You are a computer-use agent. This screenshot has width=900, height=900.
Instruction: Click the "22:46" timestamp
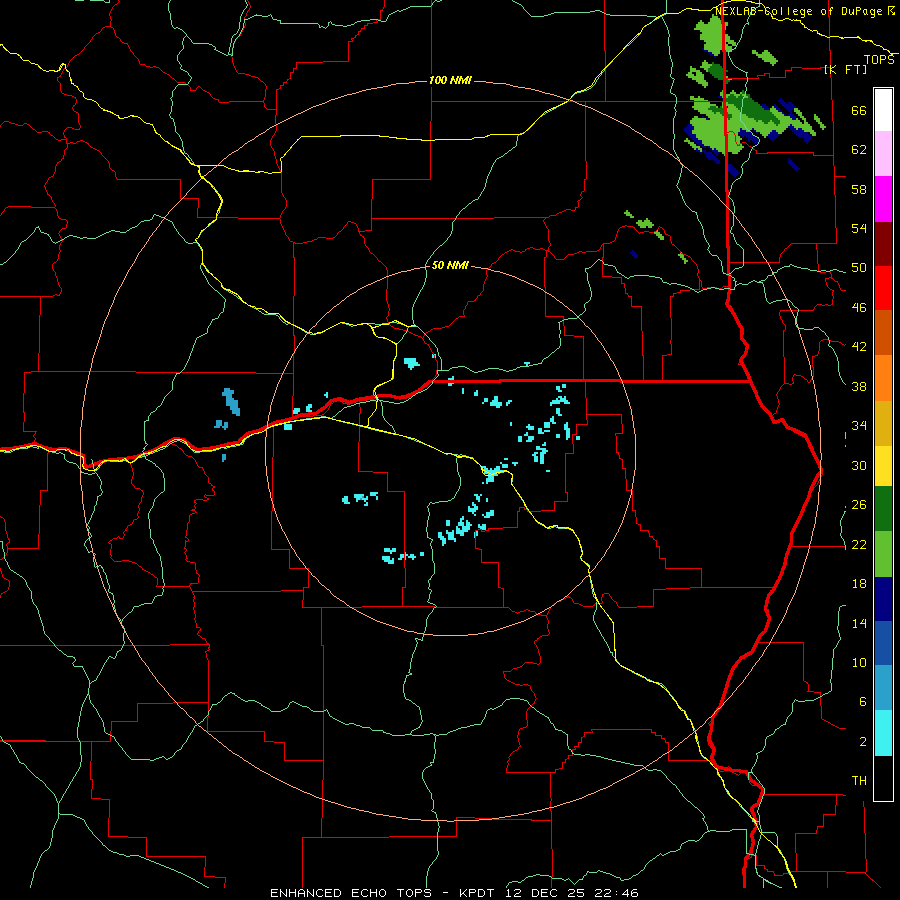tap(617, 893)
